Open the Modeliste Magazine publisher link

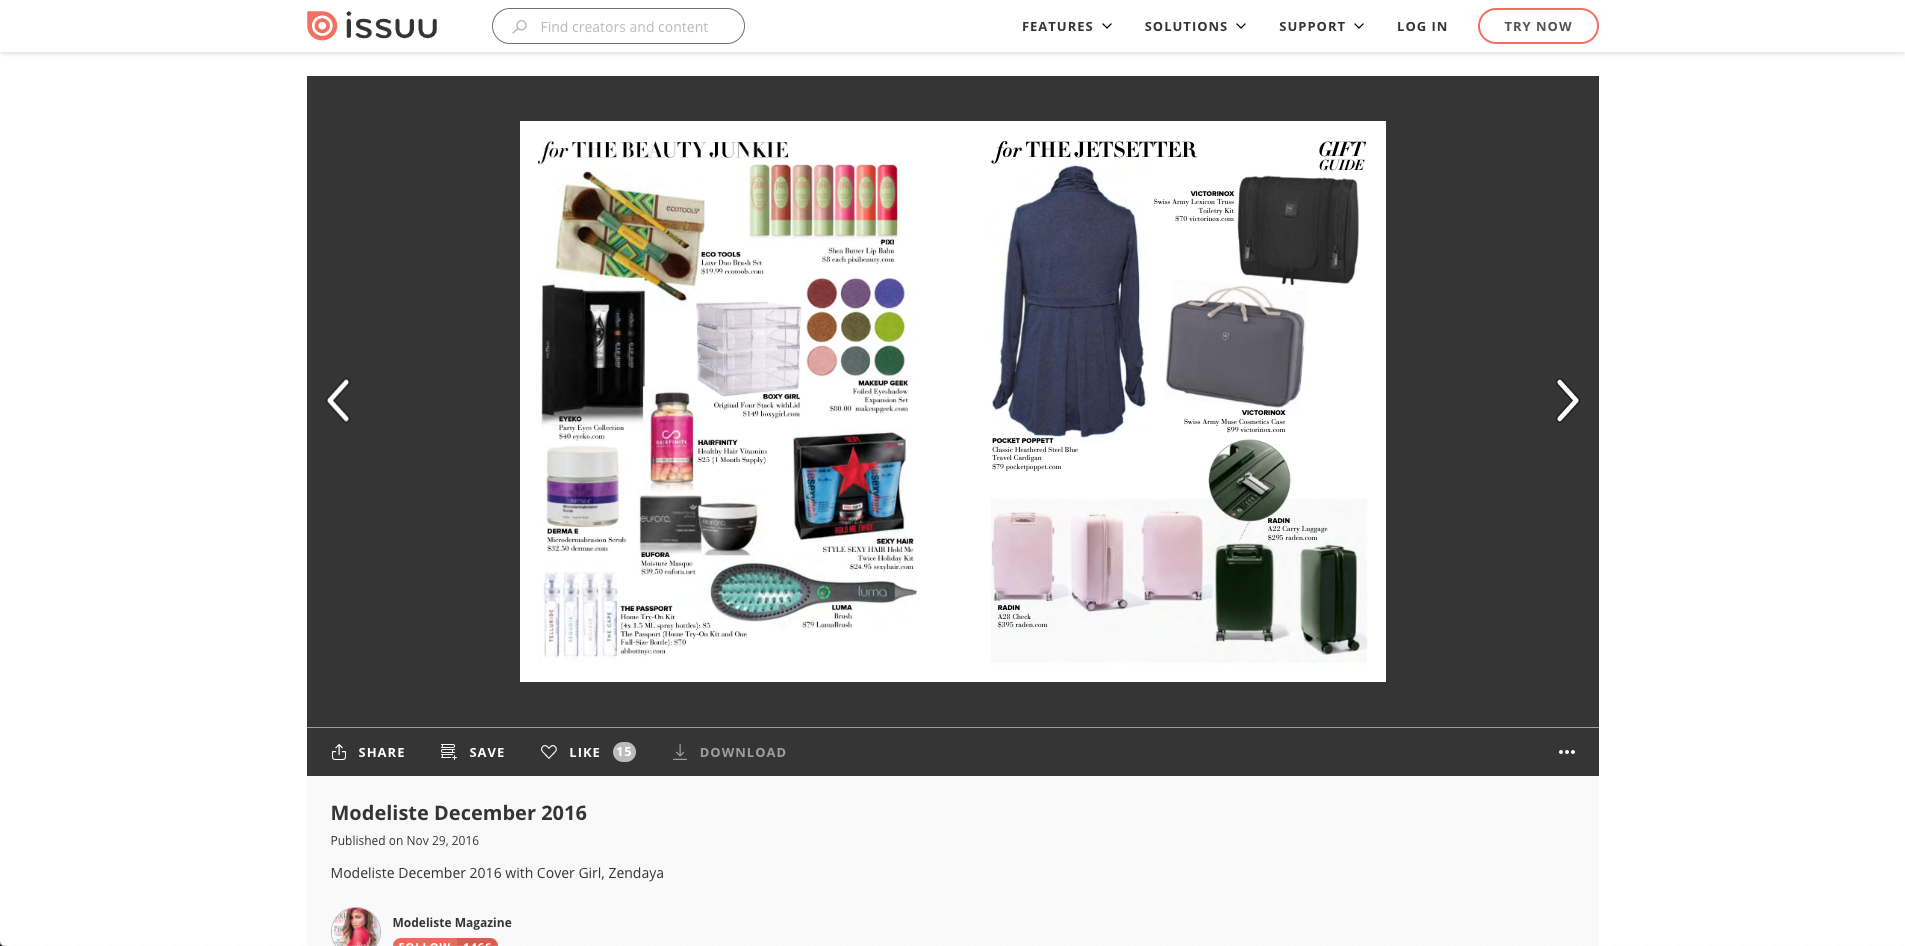452,922
